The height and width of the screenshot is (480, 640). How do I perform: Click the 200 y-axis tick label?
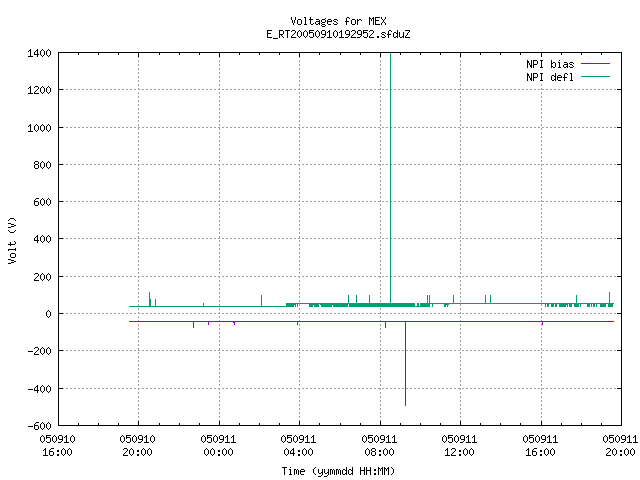click(42, 277)
